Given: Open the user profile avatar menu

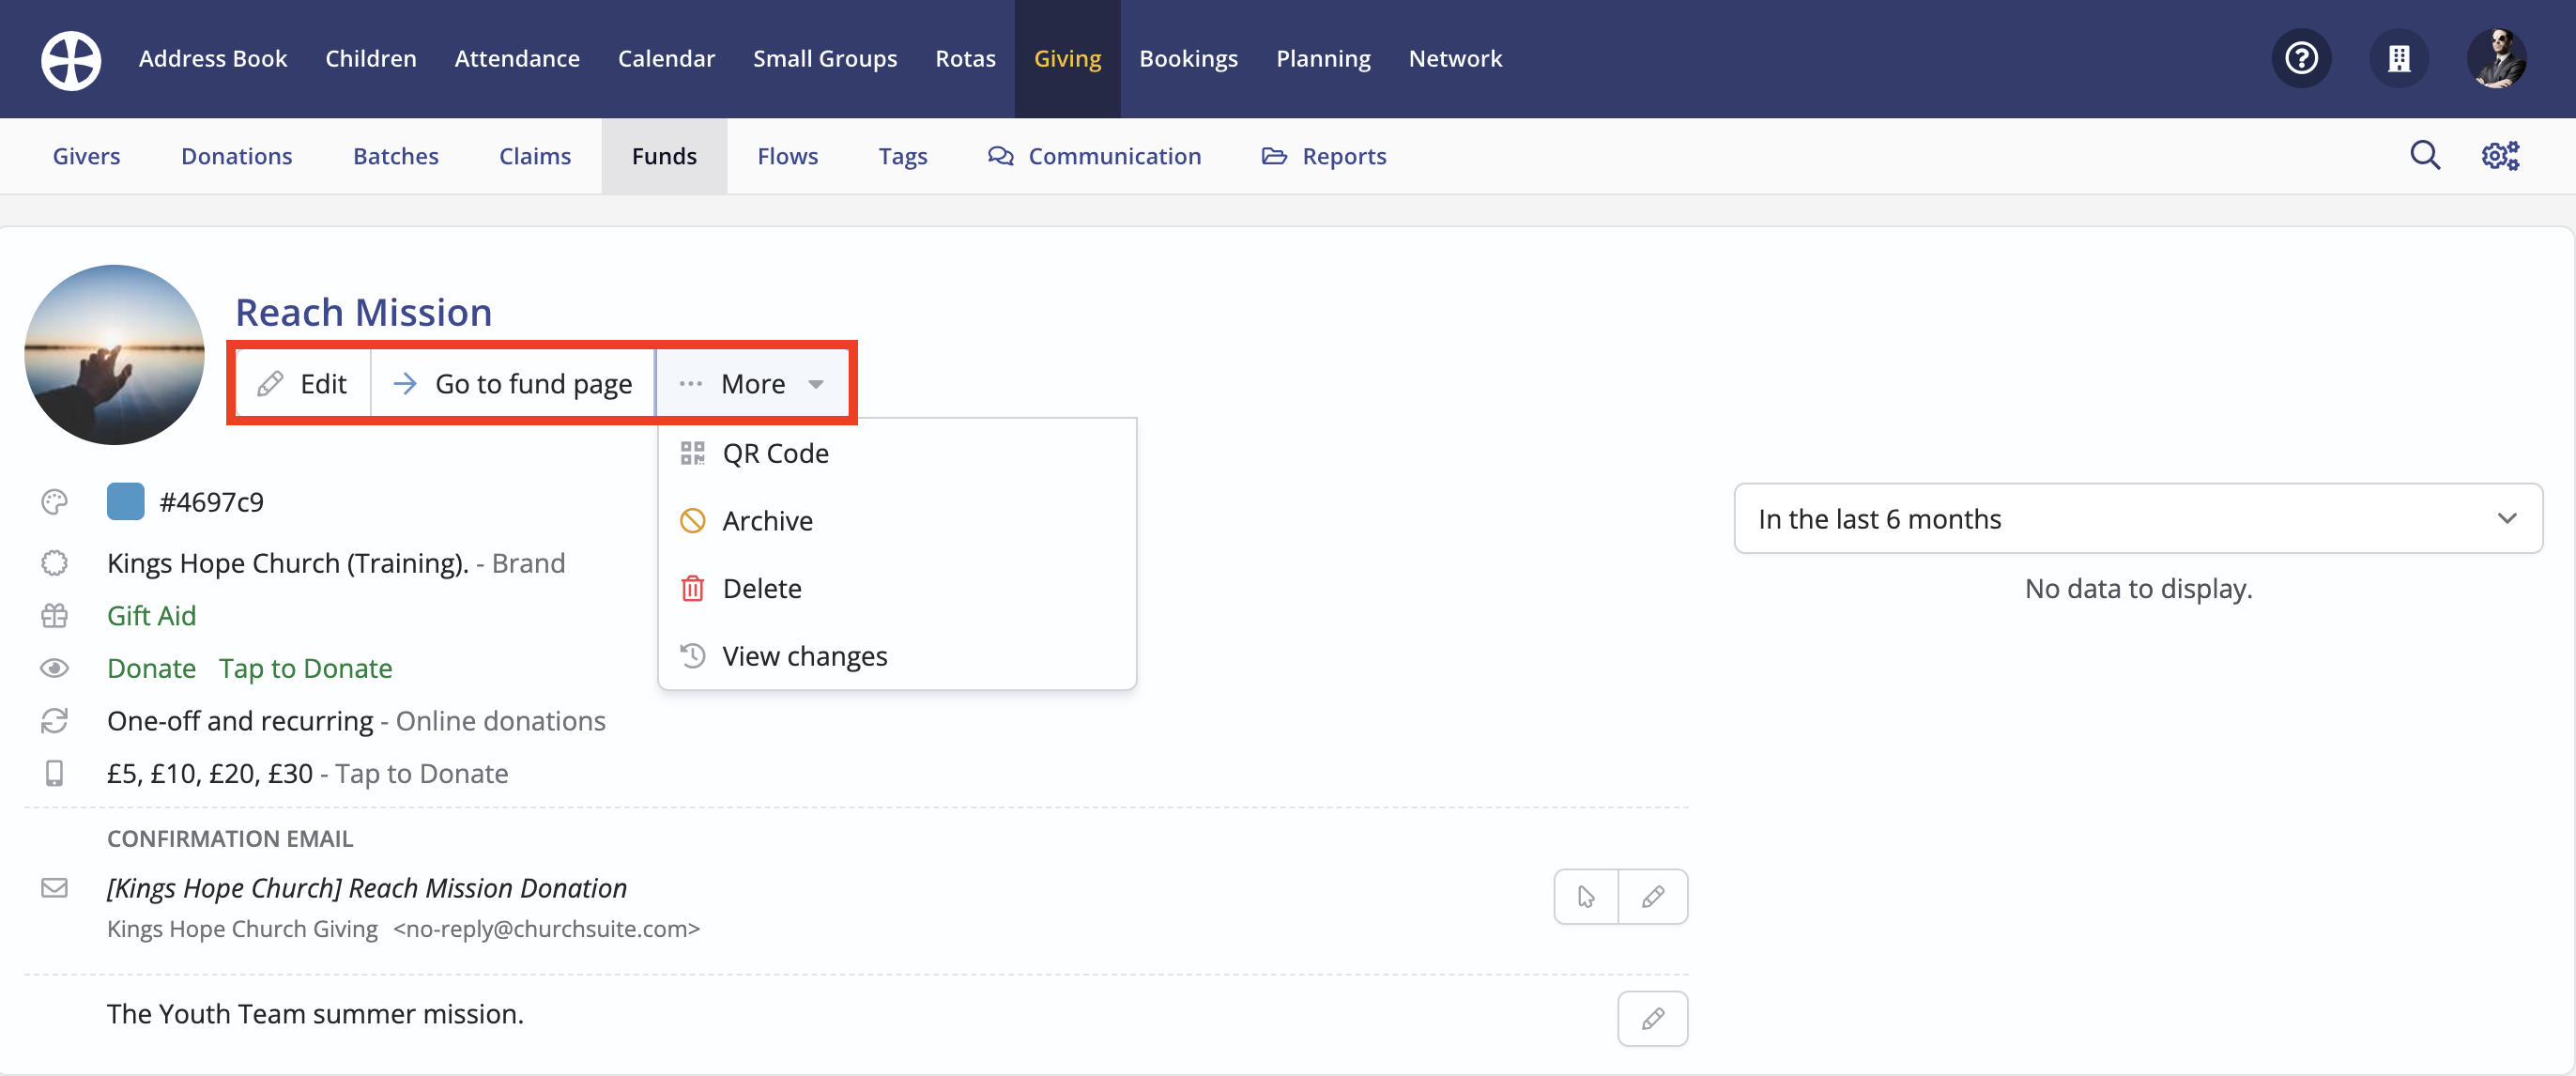Looking at the screenshot, I should point(2496,59).
